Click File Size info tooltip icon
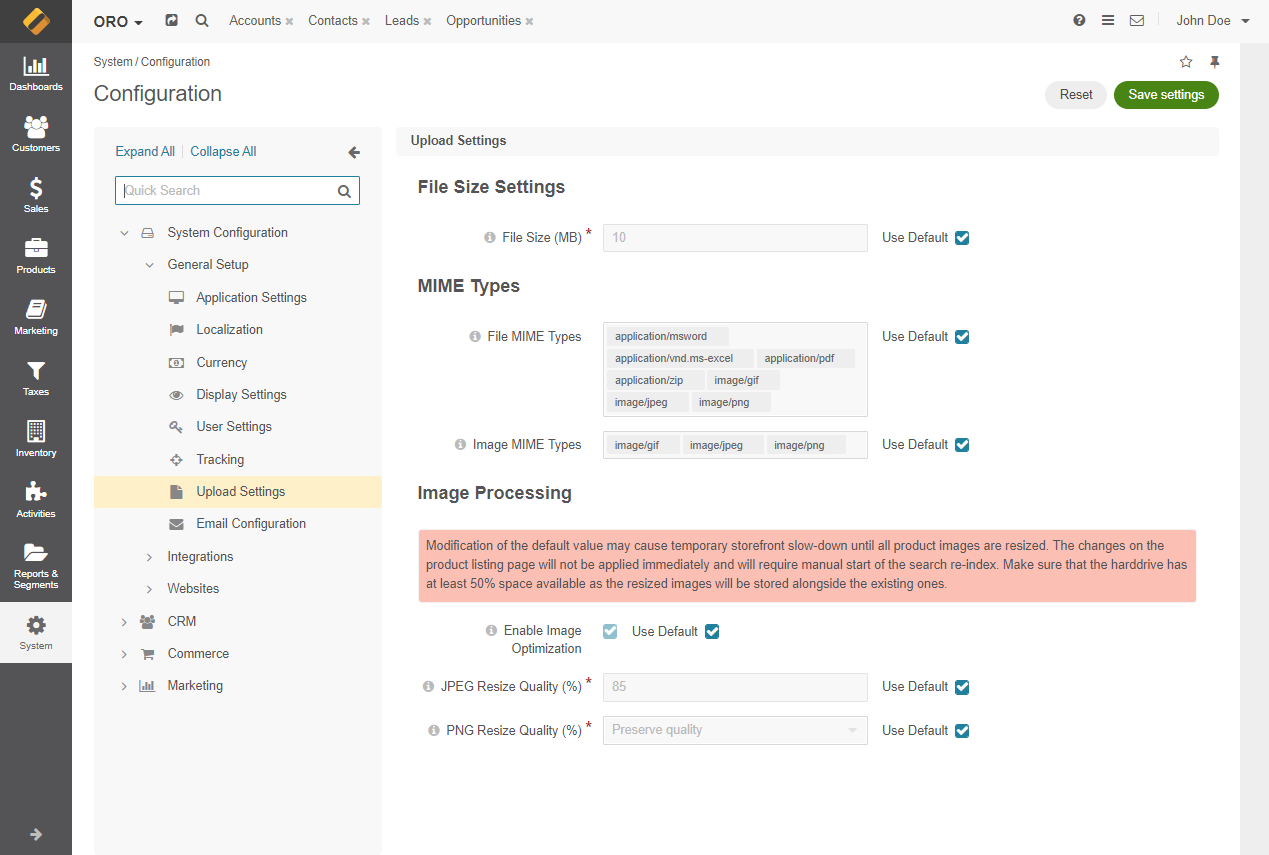The height and width of the screenshot is (855, 1269). tap(490, 238)
